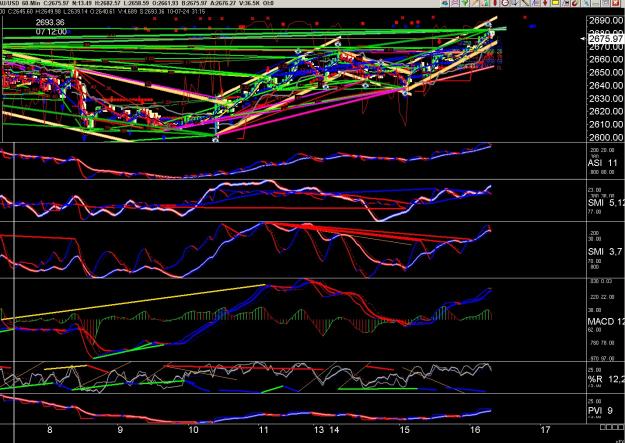Select the %R indicator label

point(606,379)
